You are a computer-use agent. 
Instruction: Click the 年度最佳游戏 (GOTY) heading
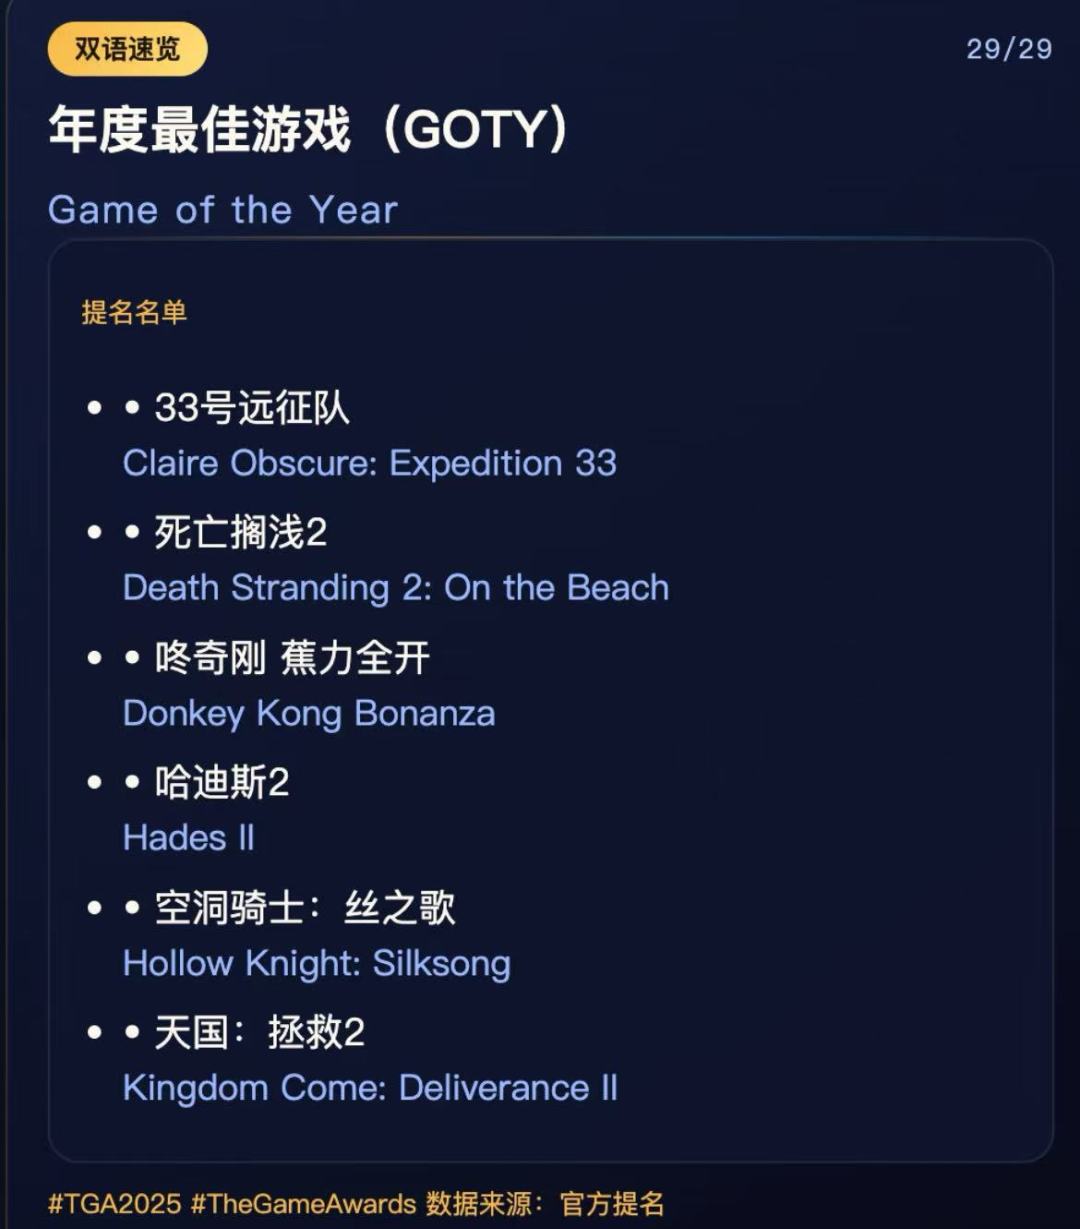pyautogui.click(x=309, y=130)
